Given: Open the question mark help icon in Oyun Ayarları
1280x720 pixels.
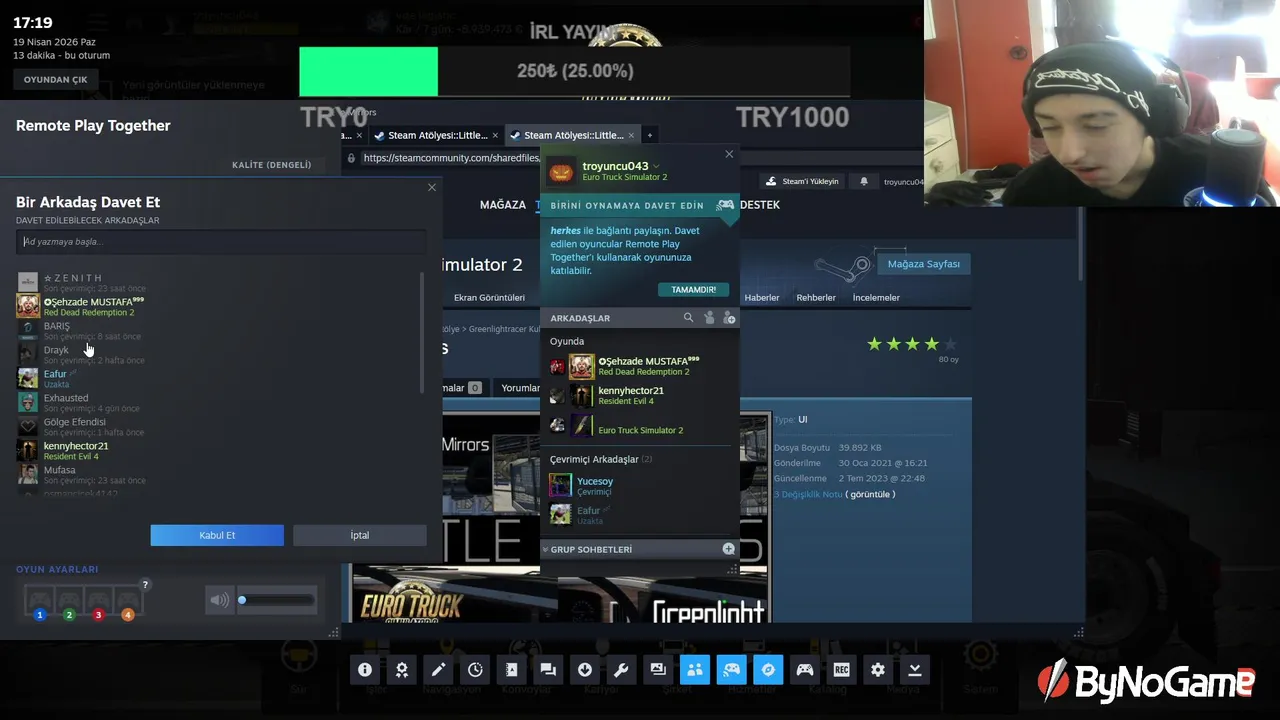Looking at the screenshot, I should (x=145, y=585).
